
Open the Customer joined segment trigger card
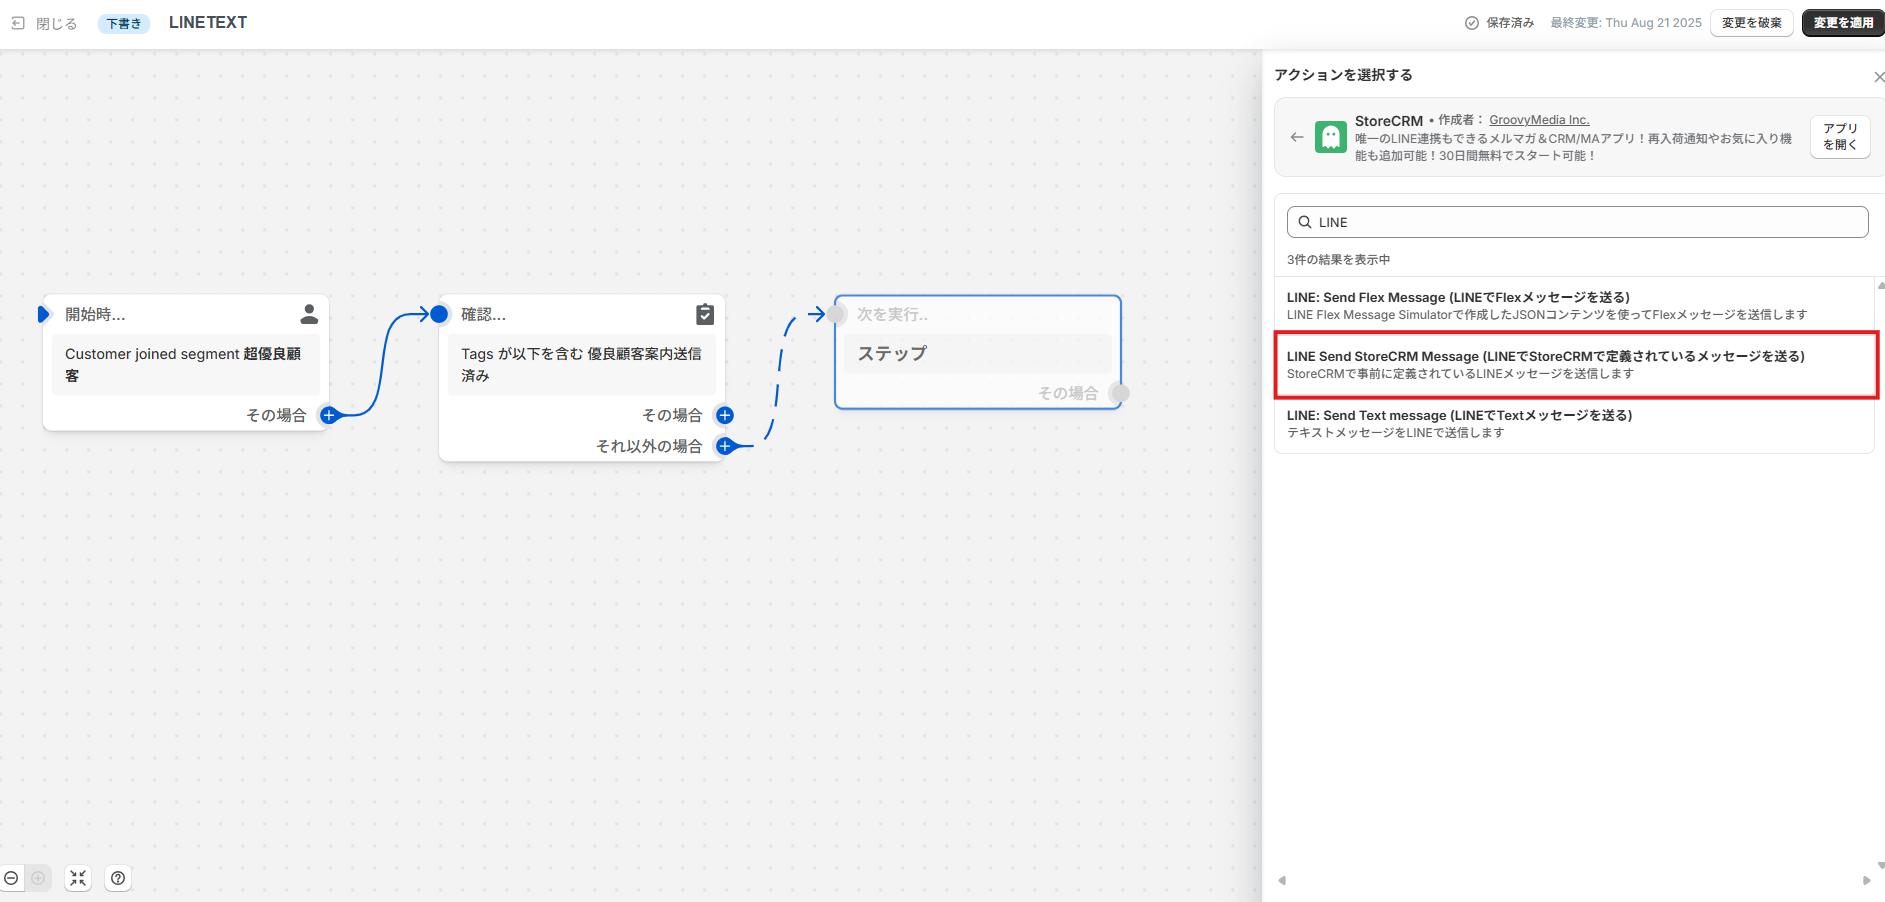click(x=186, y=364)
